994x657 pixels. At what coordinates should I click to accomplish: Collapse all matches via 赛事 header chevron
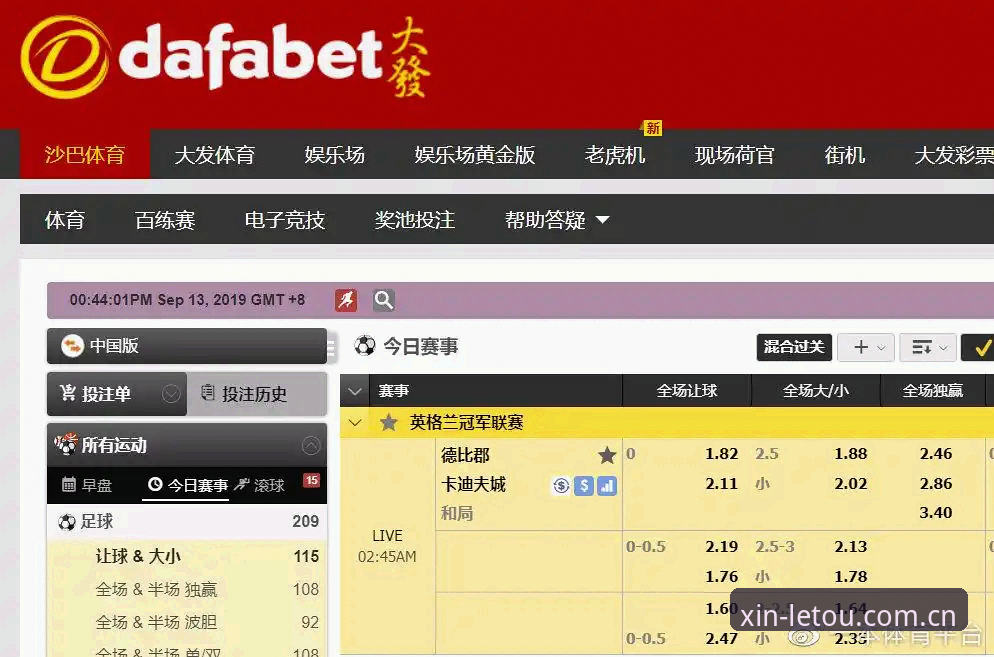(355, 391)
